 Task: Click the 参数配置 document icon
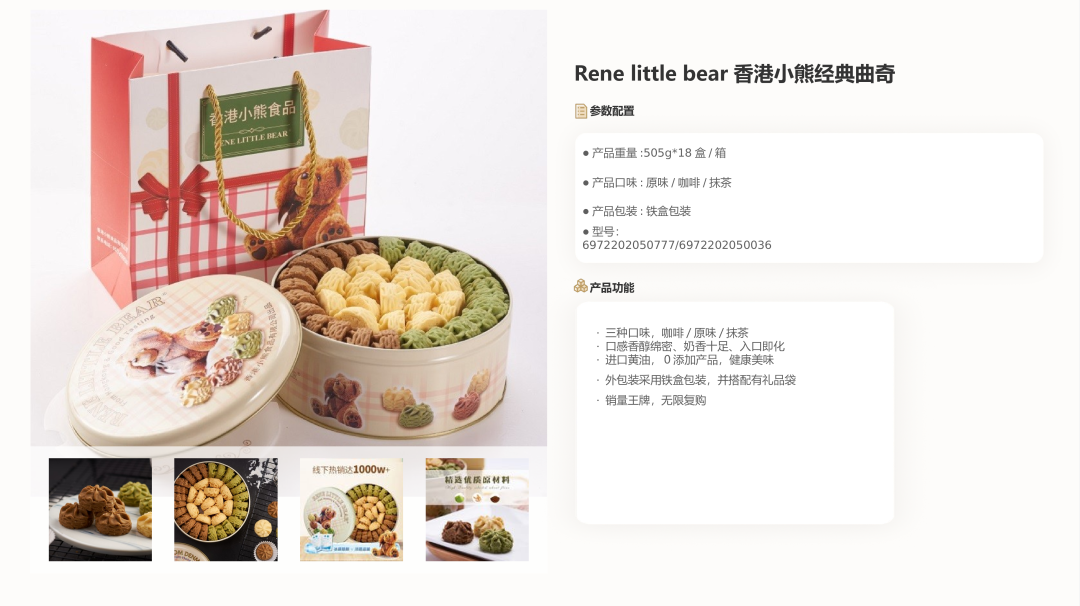coord(581,111)
